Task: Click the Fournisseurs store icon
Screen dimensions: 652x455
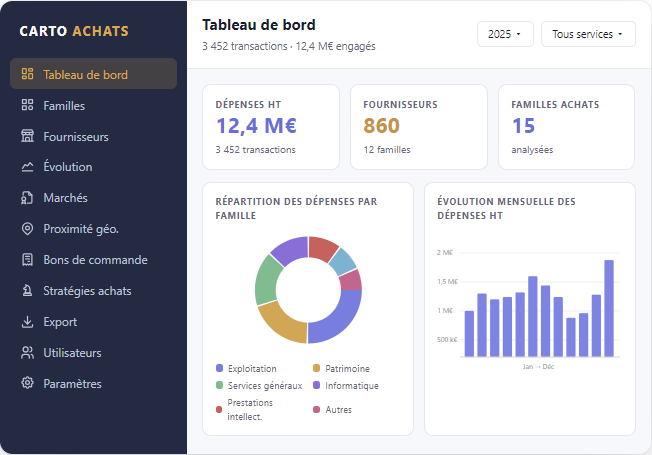Action: 27,136
